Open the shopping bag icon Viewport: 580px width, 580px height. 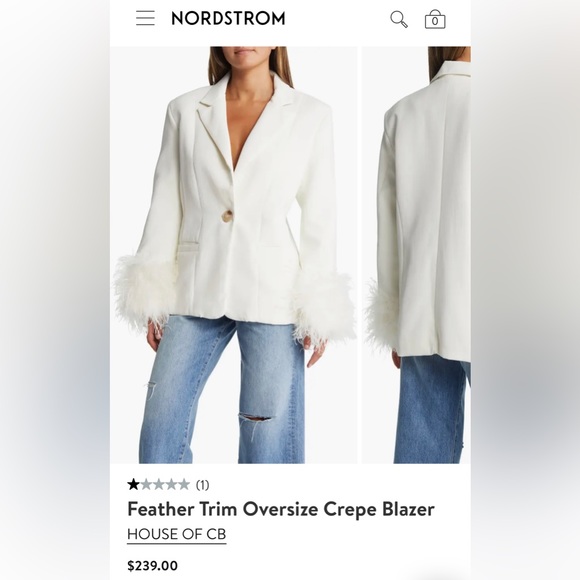(x=435, y=19)
